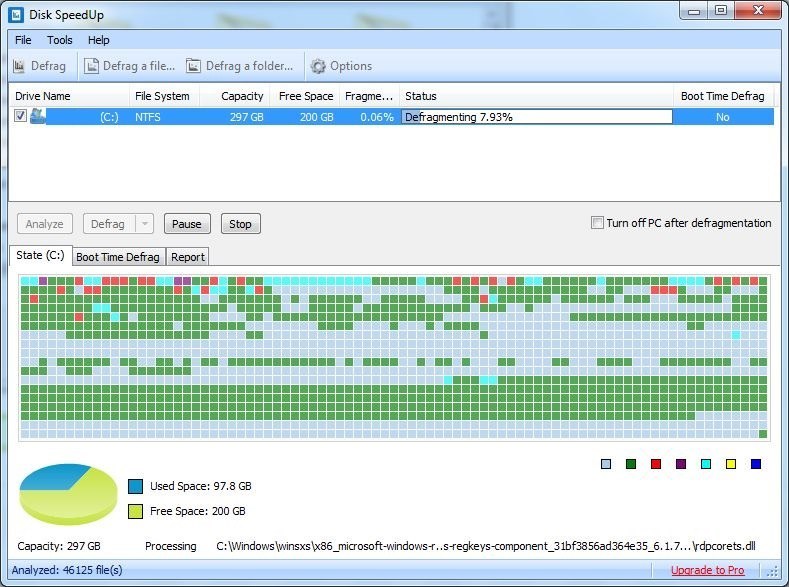789x587 pixels.
Task: Click the C: drive icon in the list
Action: [38, 116]
